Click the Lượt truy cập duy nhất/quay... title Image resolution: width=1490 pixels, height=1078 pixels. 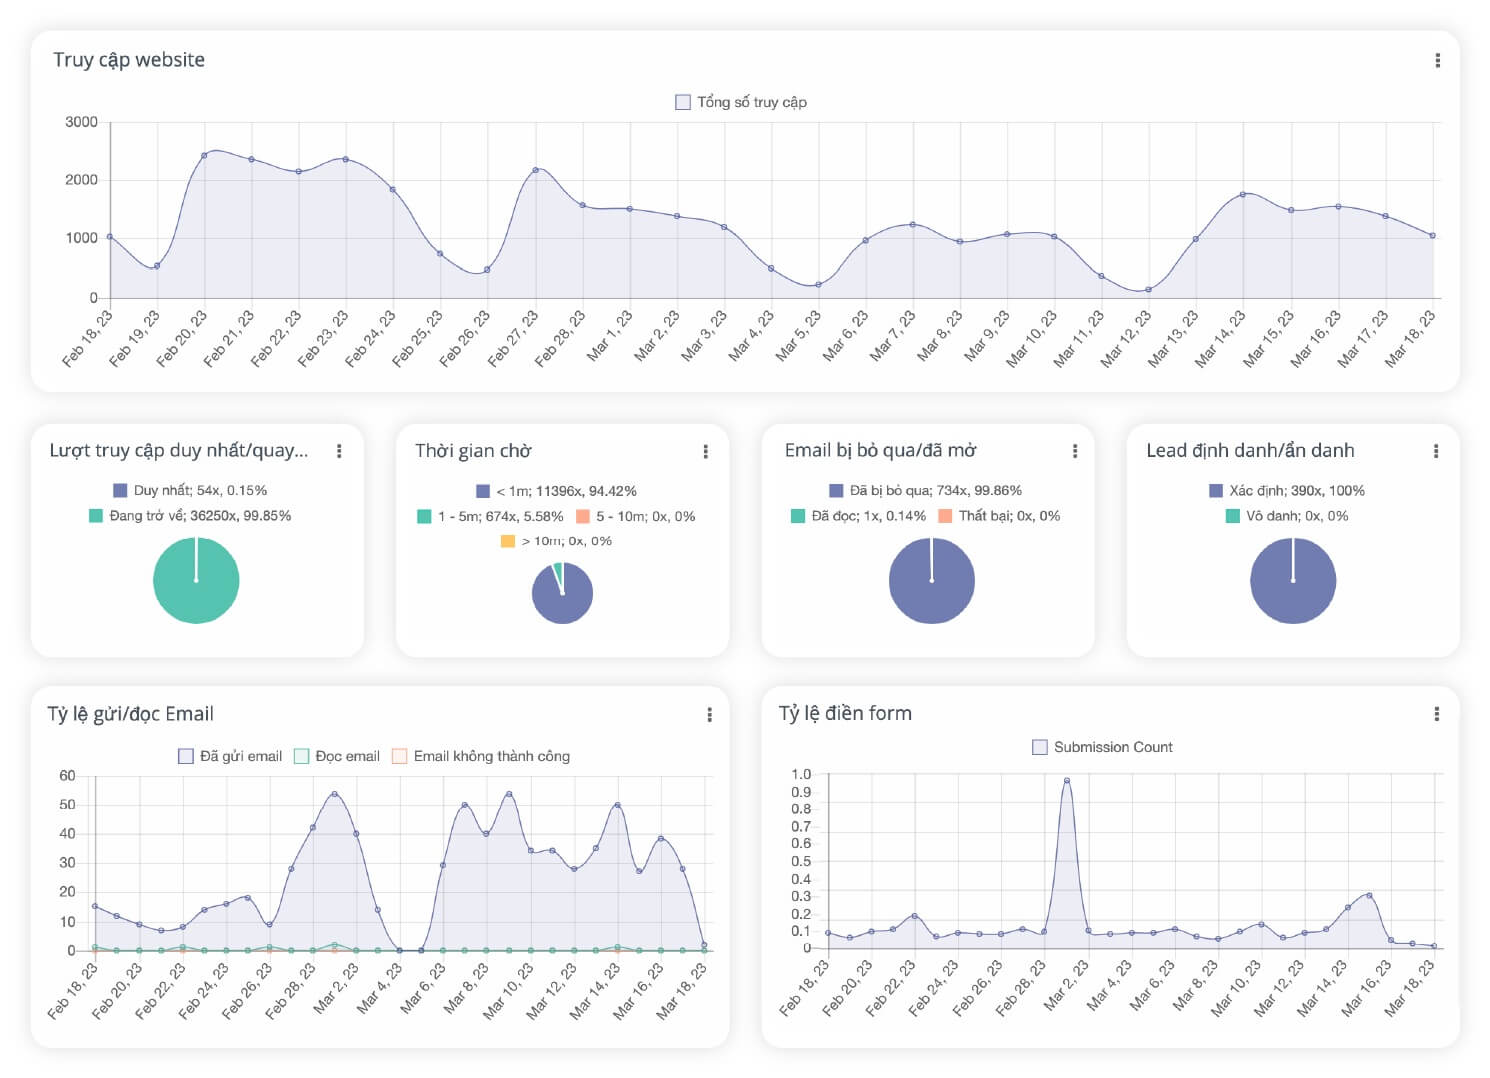click(x=179, y=451)
